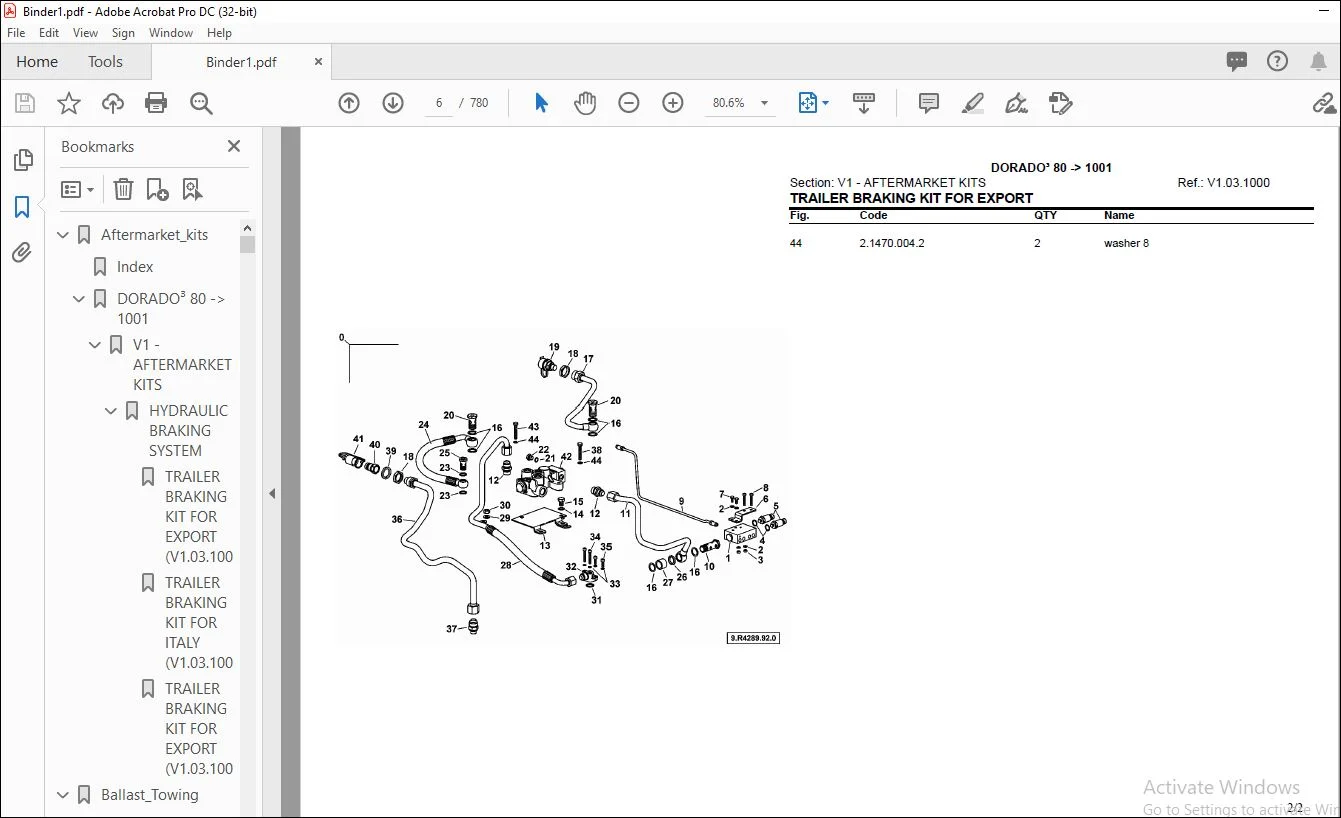Toggle scrolling mode toolbar icon
This screenshot has width=1341, height=818.
tap(864, 103)
